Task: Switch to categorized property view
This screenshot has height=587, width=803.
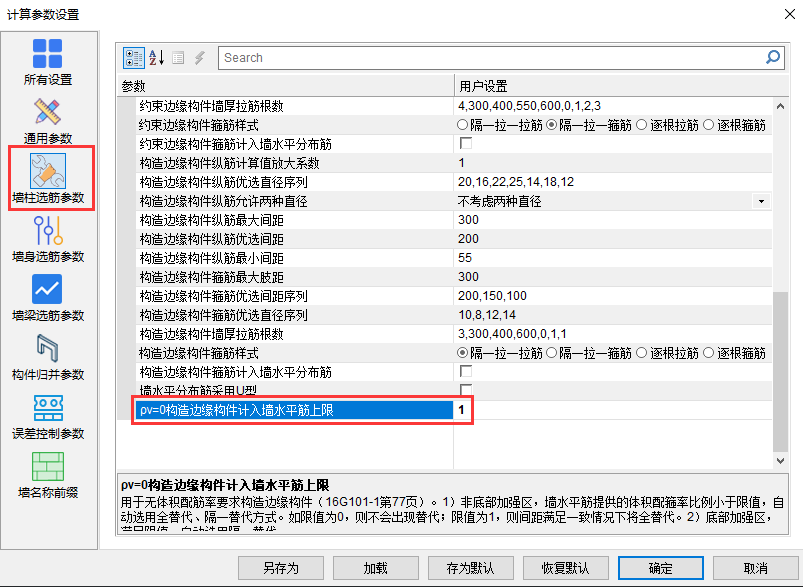Action: 134,57
